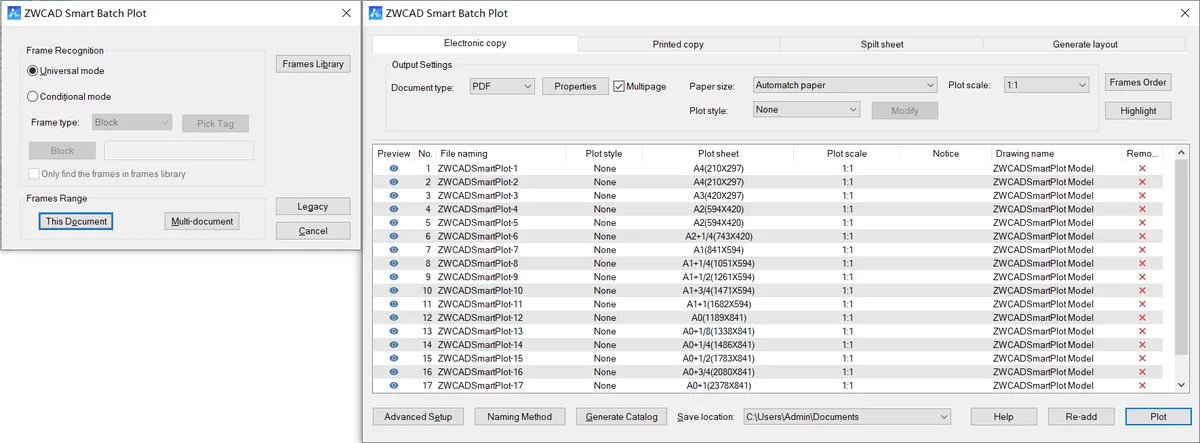Switch to the Printed copy tab
This screenshot has width=1200, height=443.
[x=678, y=44]
